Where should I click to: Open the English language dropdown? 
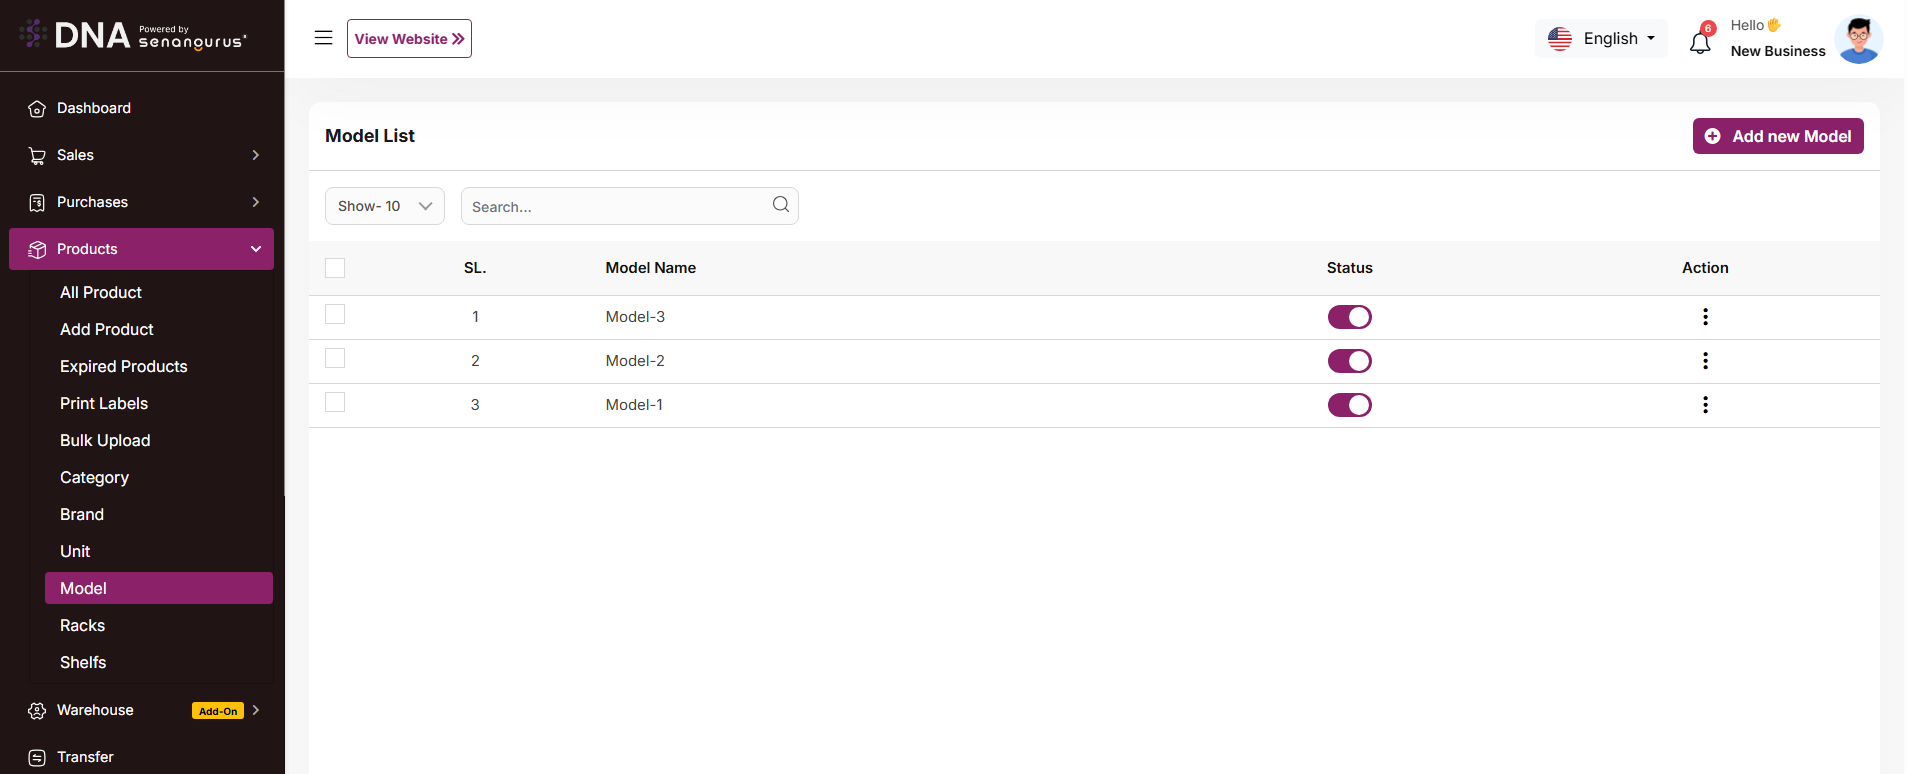click(x=1601, y=39)
